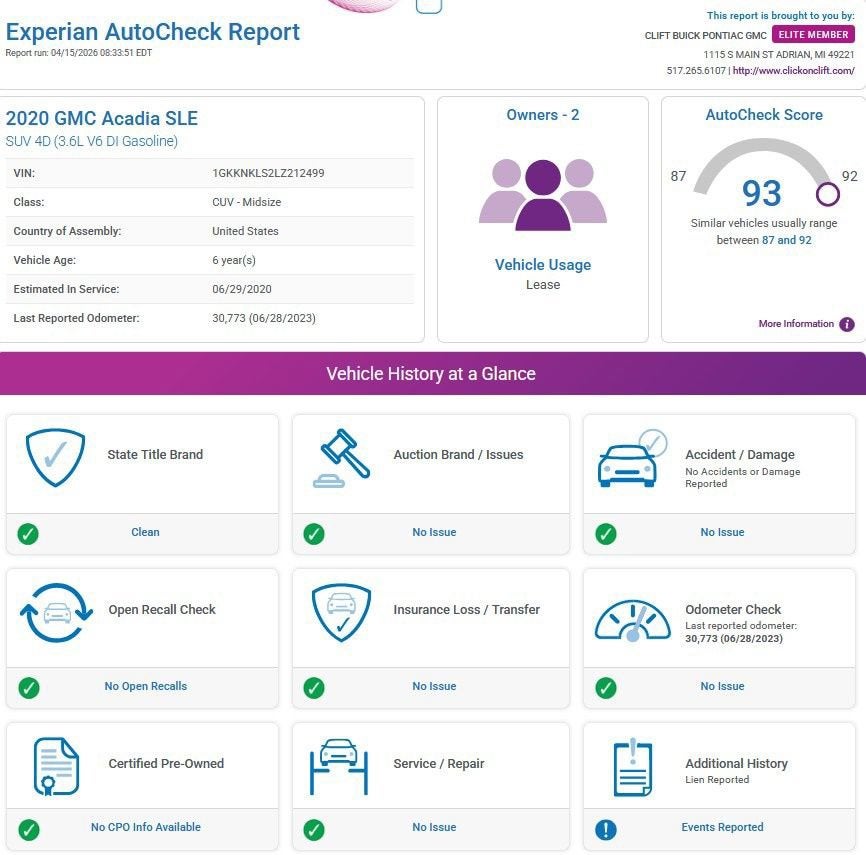Click the Certified Pre-Owned card title

[x=166, y=763]
